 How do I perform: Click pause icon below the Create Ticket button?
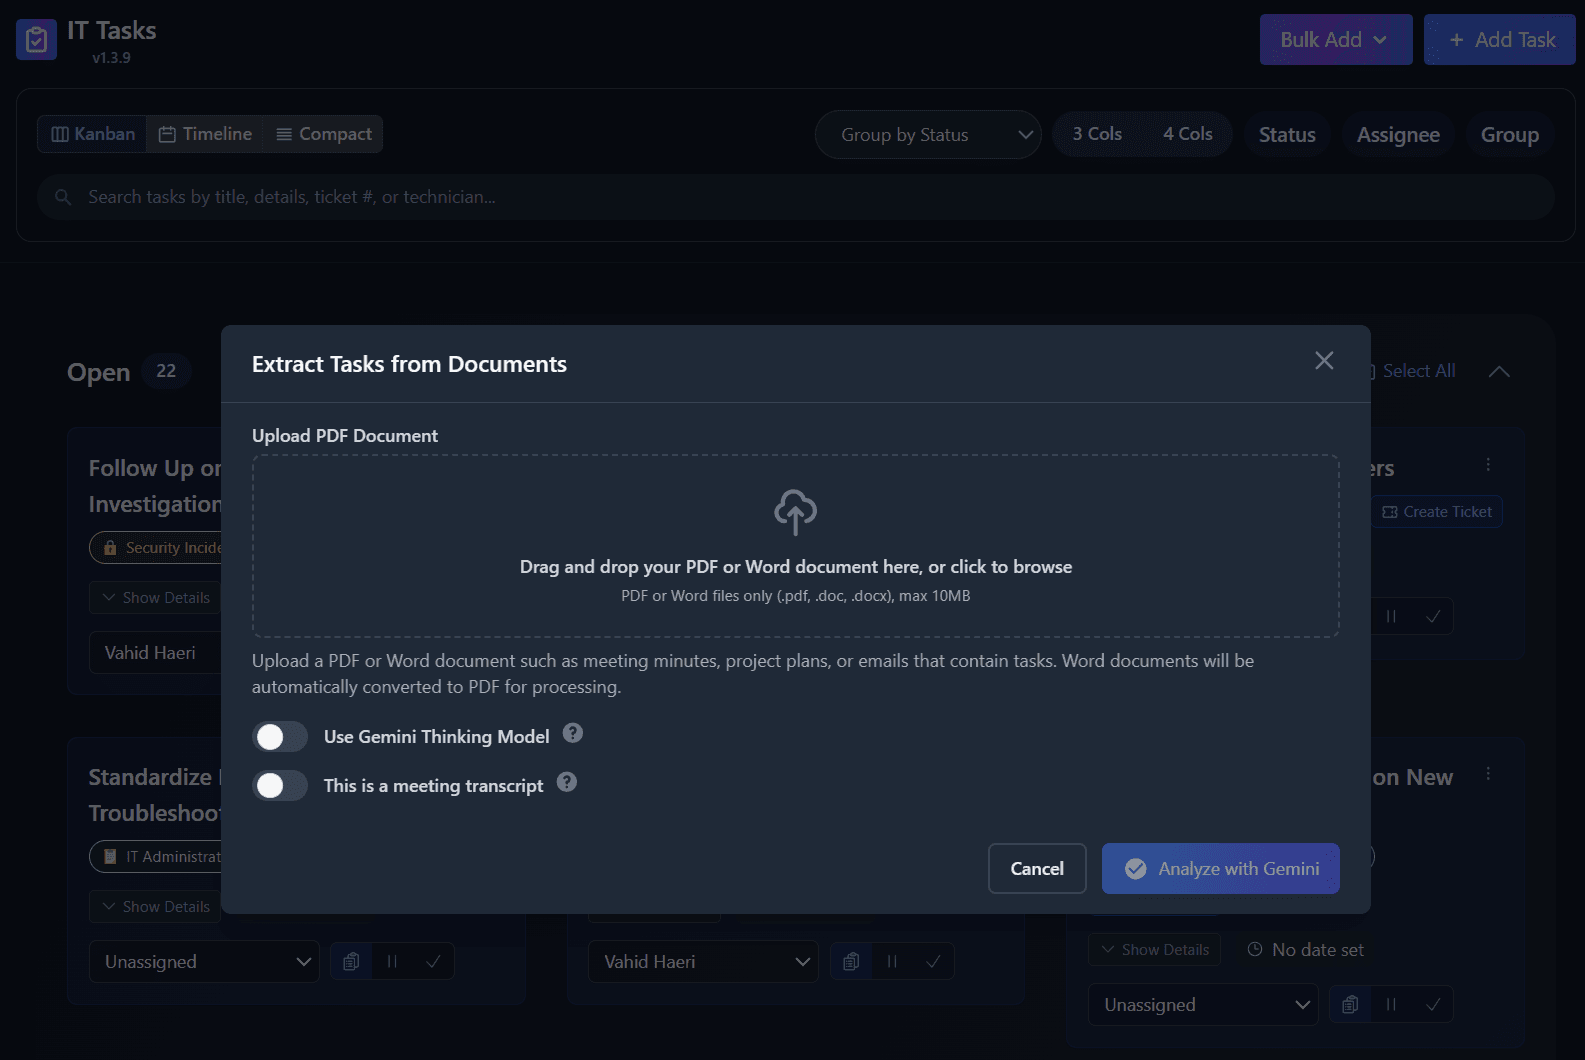[1391, 616]
